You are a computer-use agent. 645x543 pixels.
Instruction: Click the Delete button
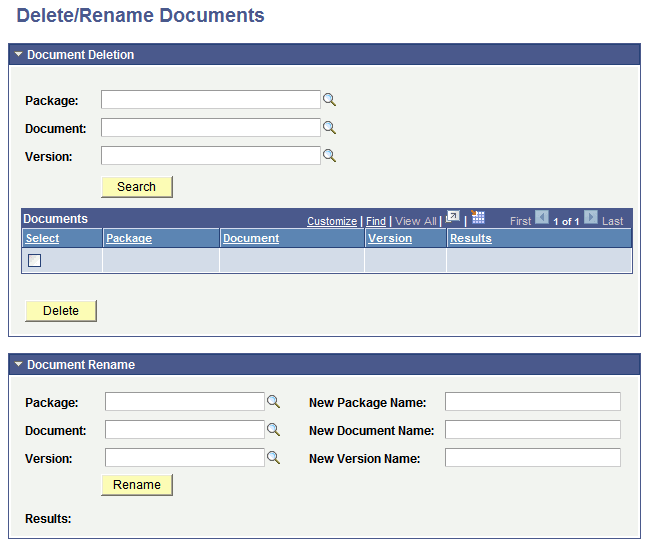[61, 311]
